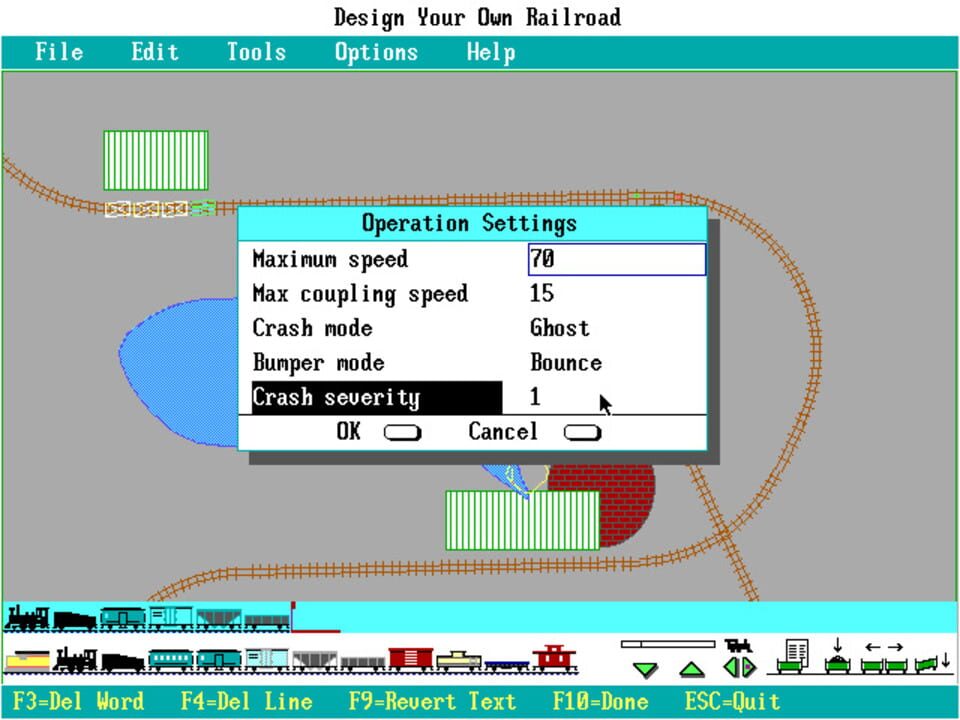The image size is (960, 720).
Task: Open the Options menu
Action: [x=376, y=52]
